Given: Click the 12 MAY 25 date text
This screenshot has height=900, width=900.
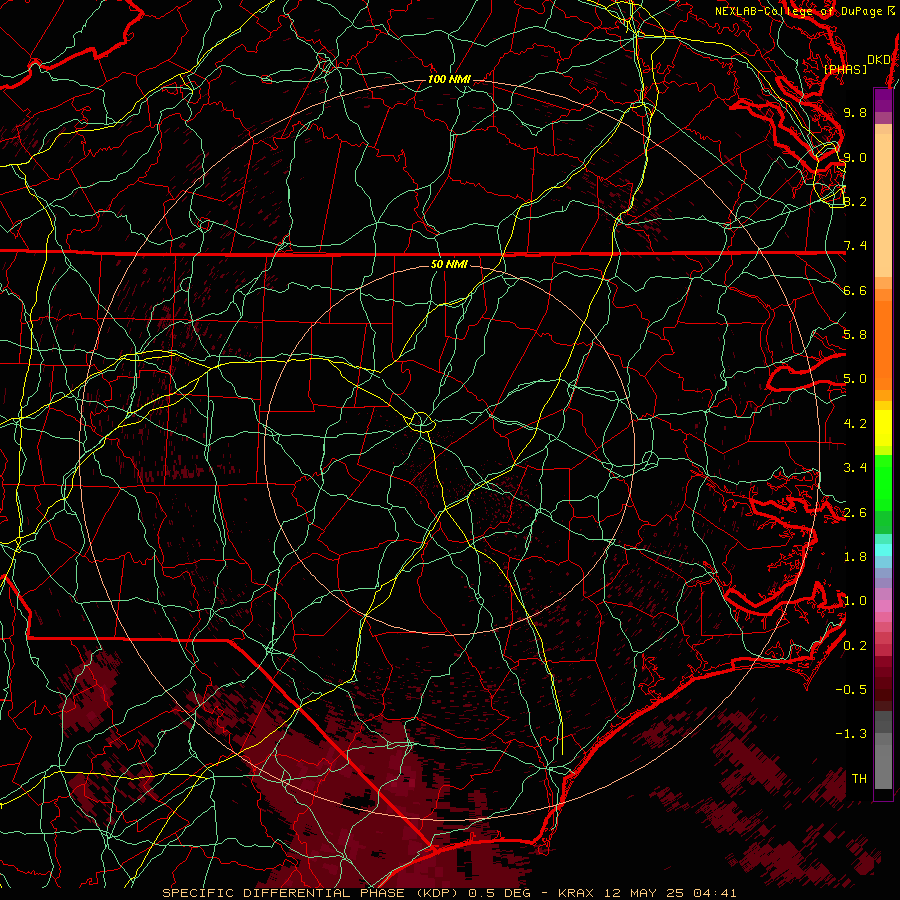Looking at the screenshot, I should (x=645, y=893).
